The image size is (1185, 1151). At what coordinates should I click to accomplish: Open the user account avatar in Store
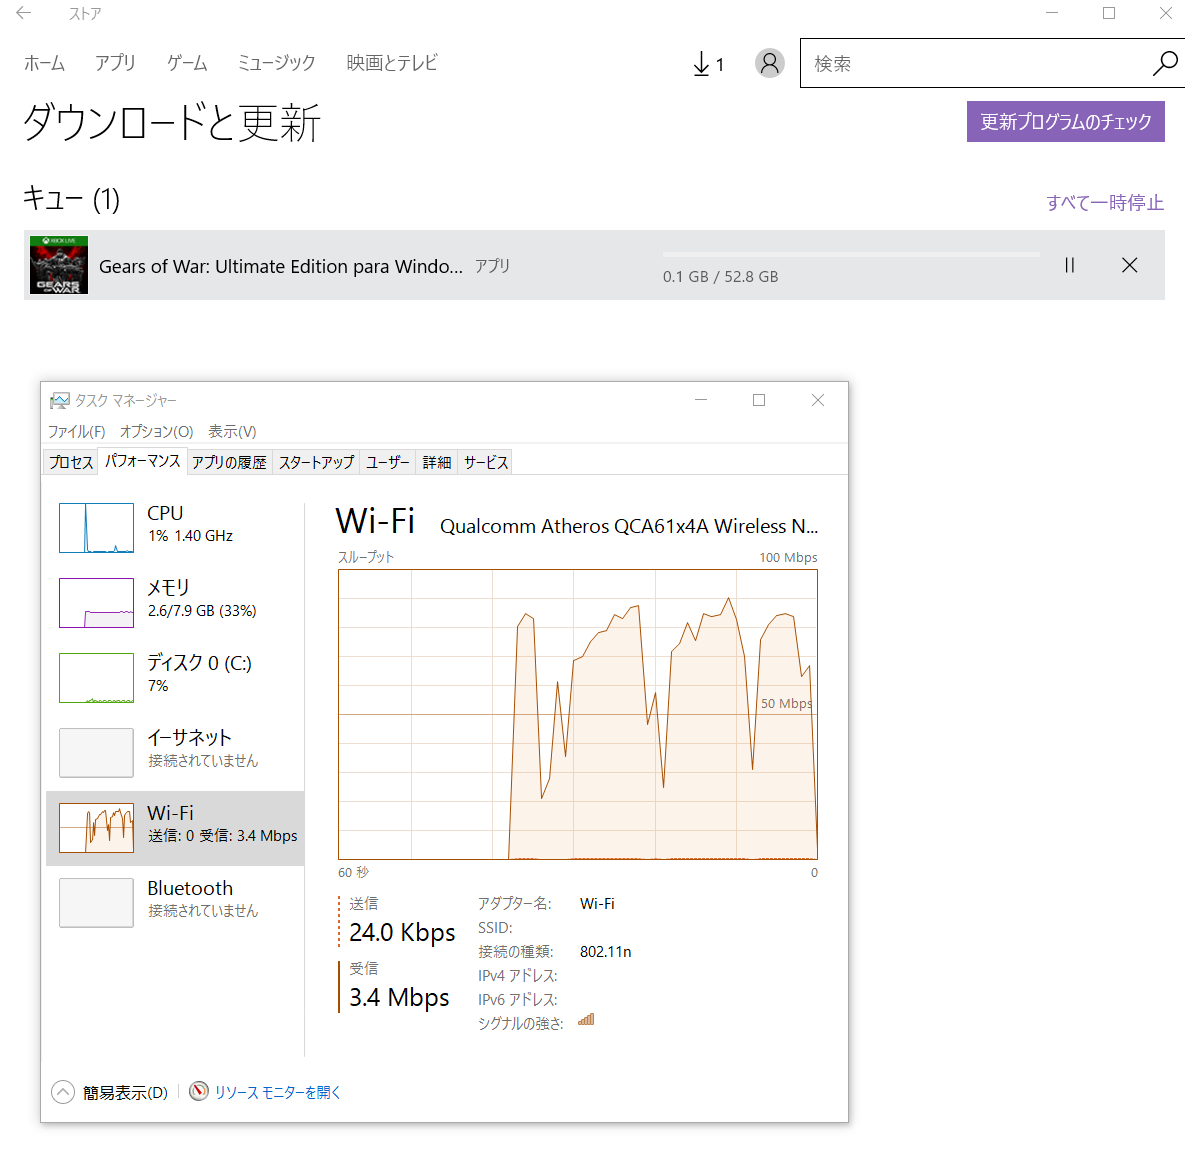769,63
